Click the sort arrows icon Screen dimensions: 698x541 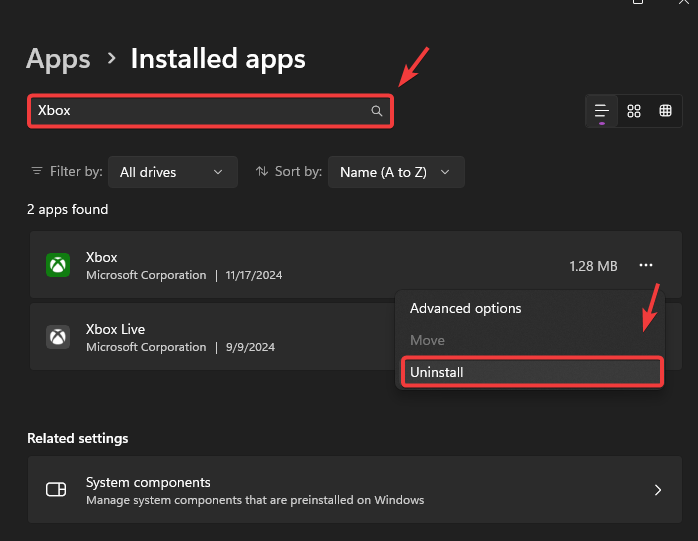click(262, 172)
